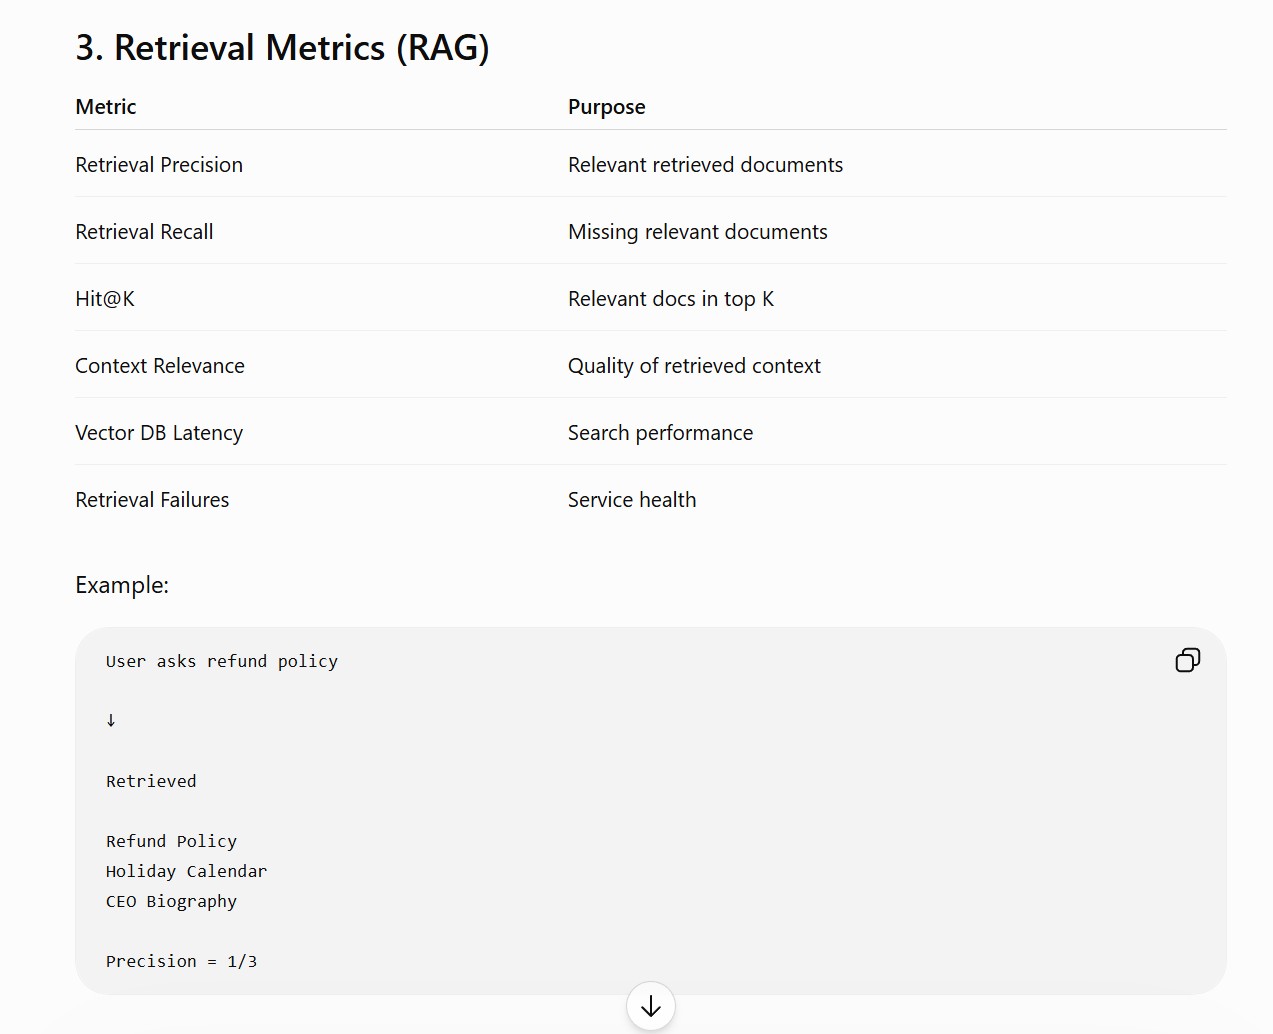Image resolution: width=1273 pixels, height=1034 pixels.
Task: Select the 'Retrieval Recall' cell
Action: (144, 232)
